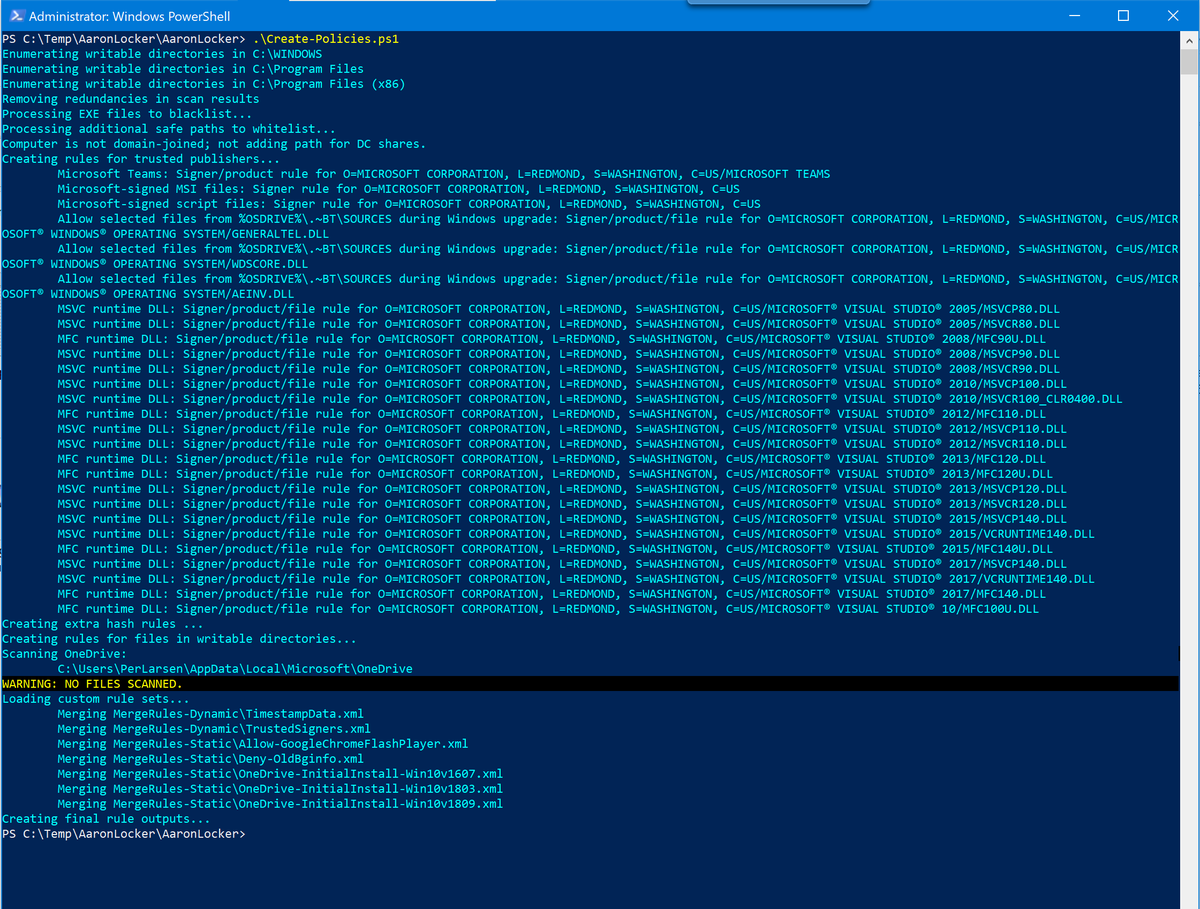The width and height of the screenshot is (1200, 909).
Task: Click the scrollbar up arrow
Action: pos(1189,40)
